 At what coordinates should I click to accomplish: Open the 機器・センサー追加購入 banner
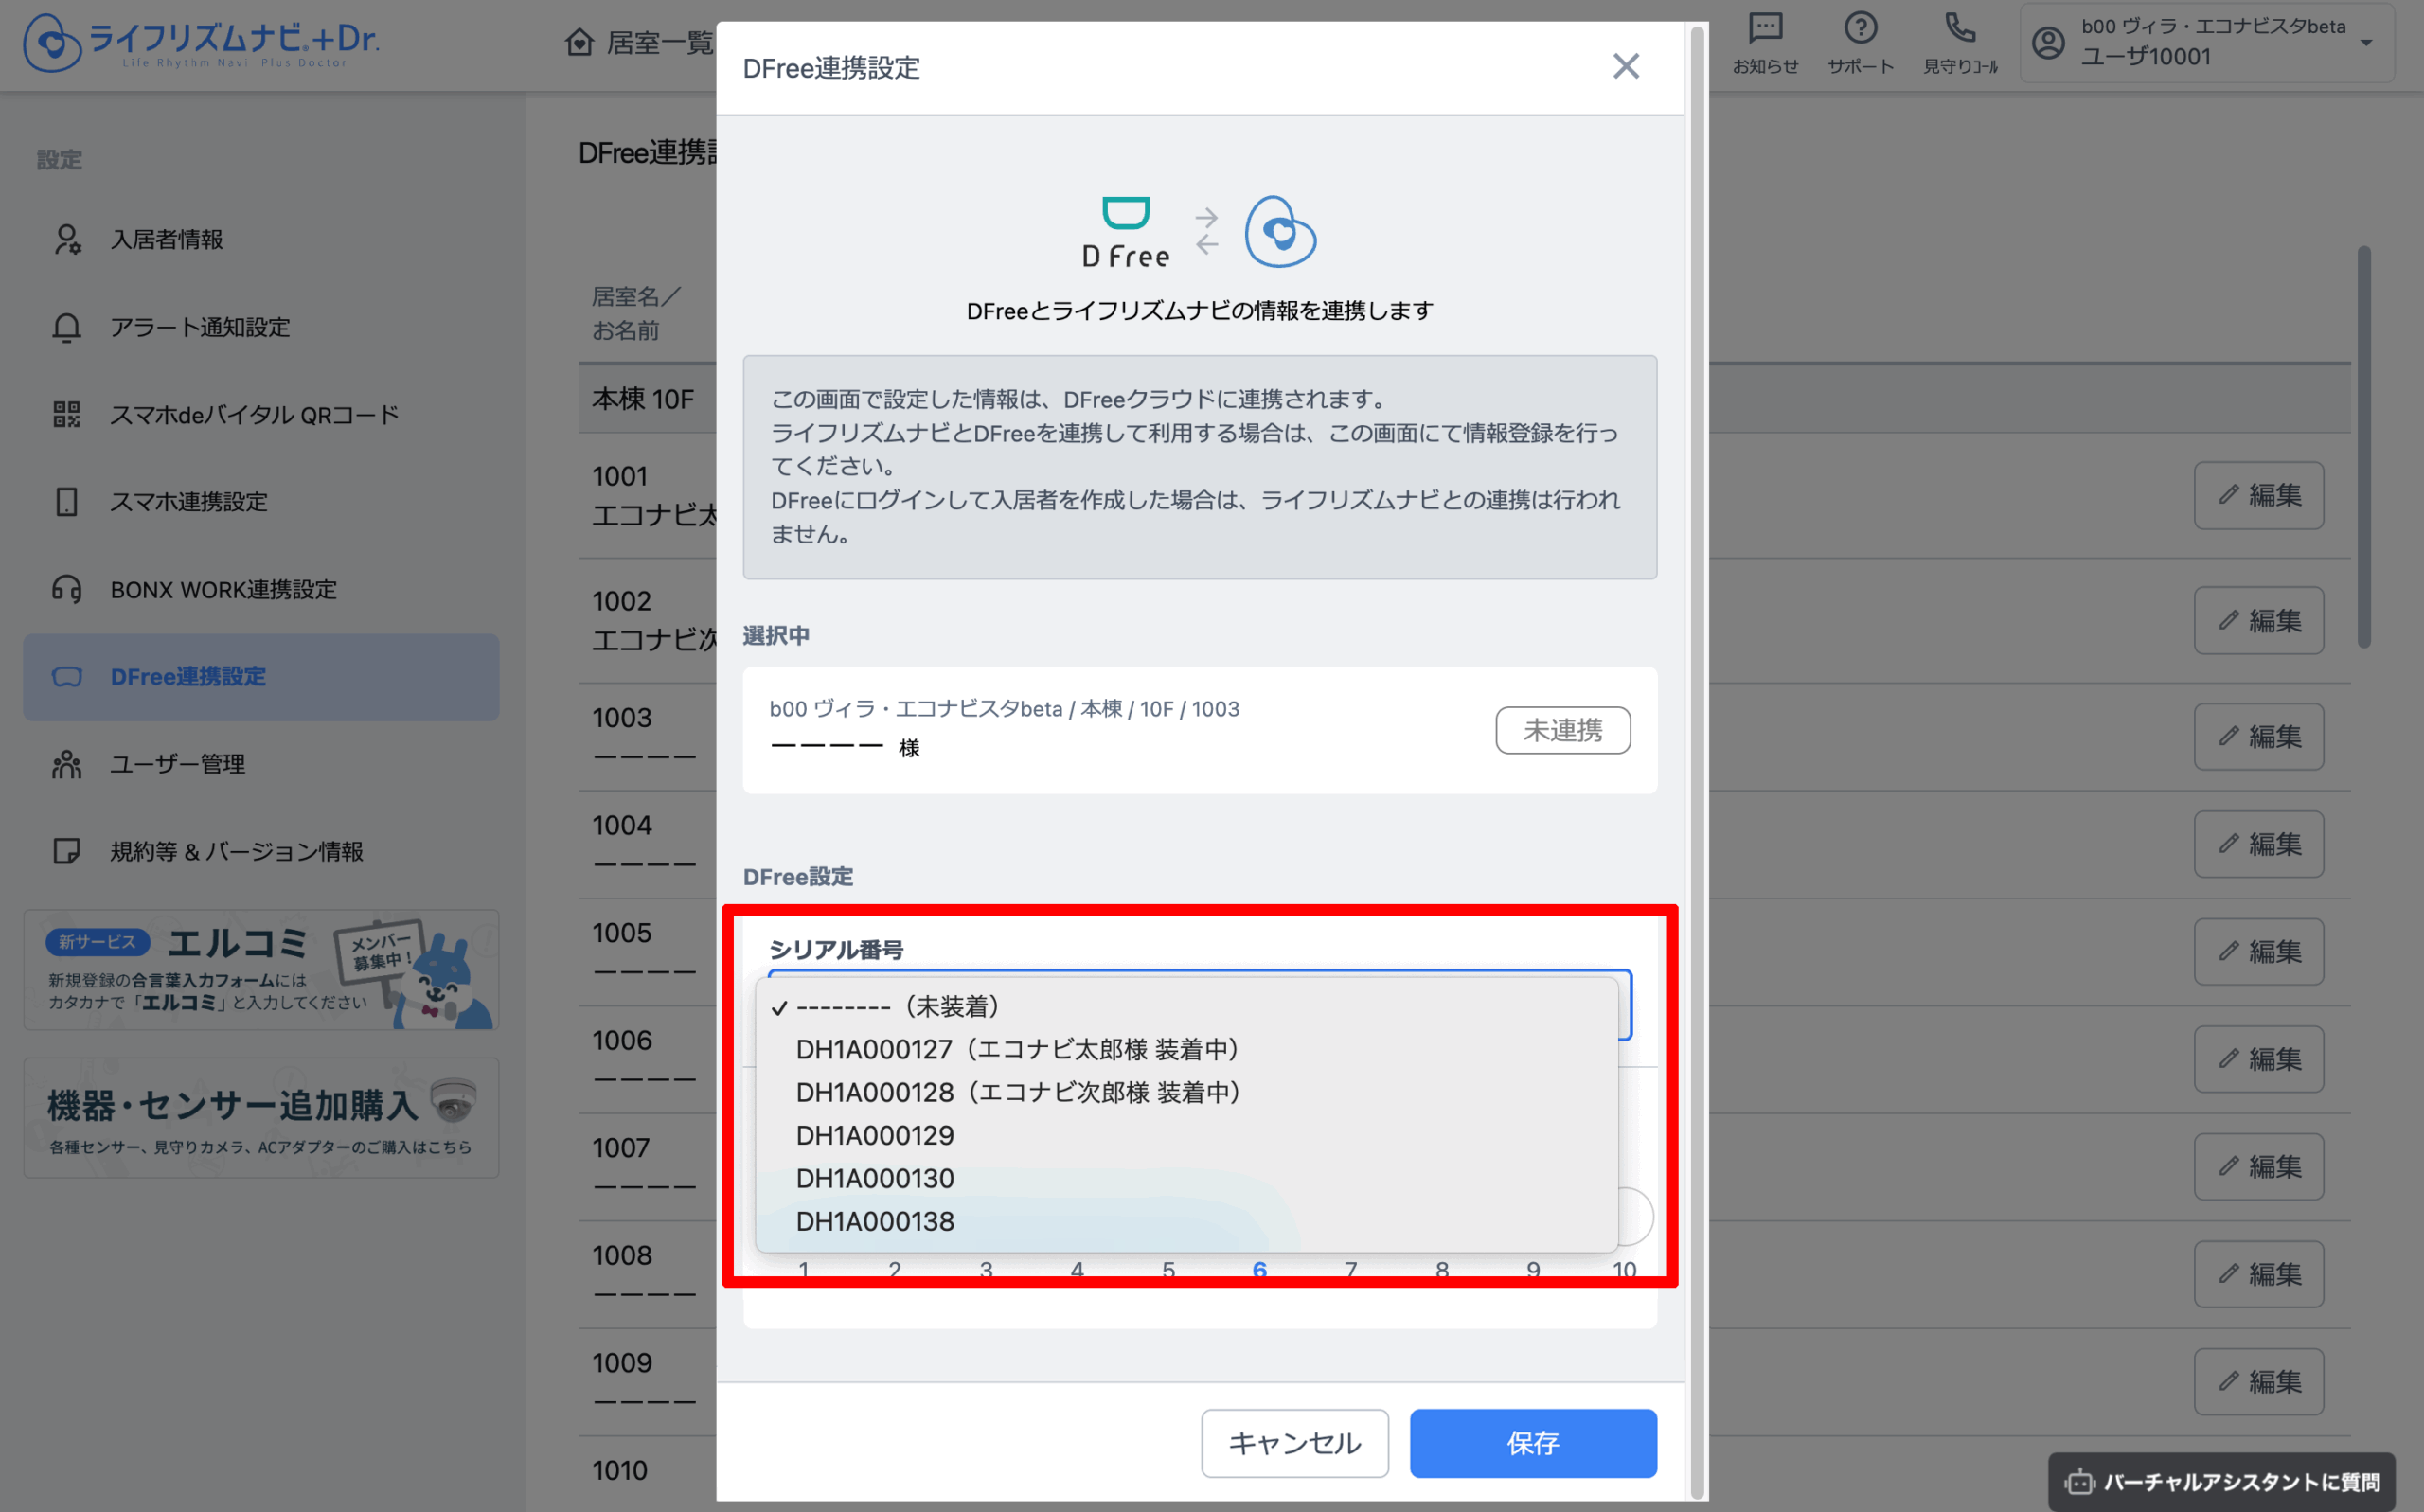tap(261, 1118)
